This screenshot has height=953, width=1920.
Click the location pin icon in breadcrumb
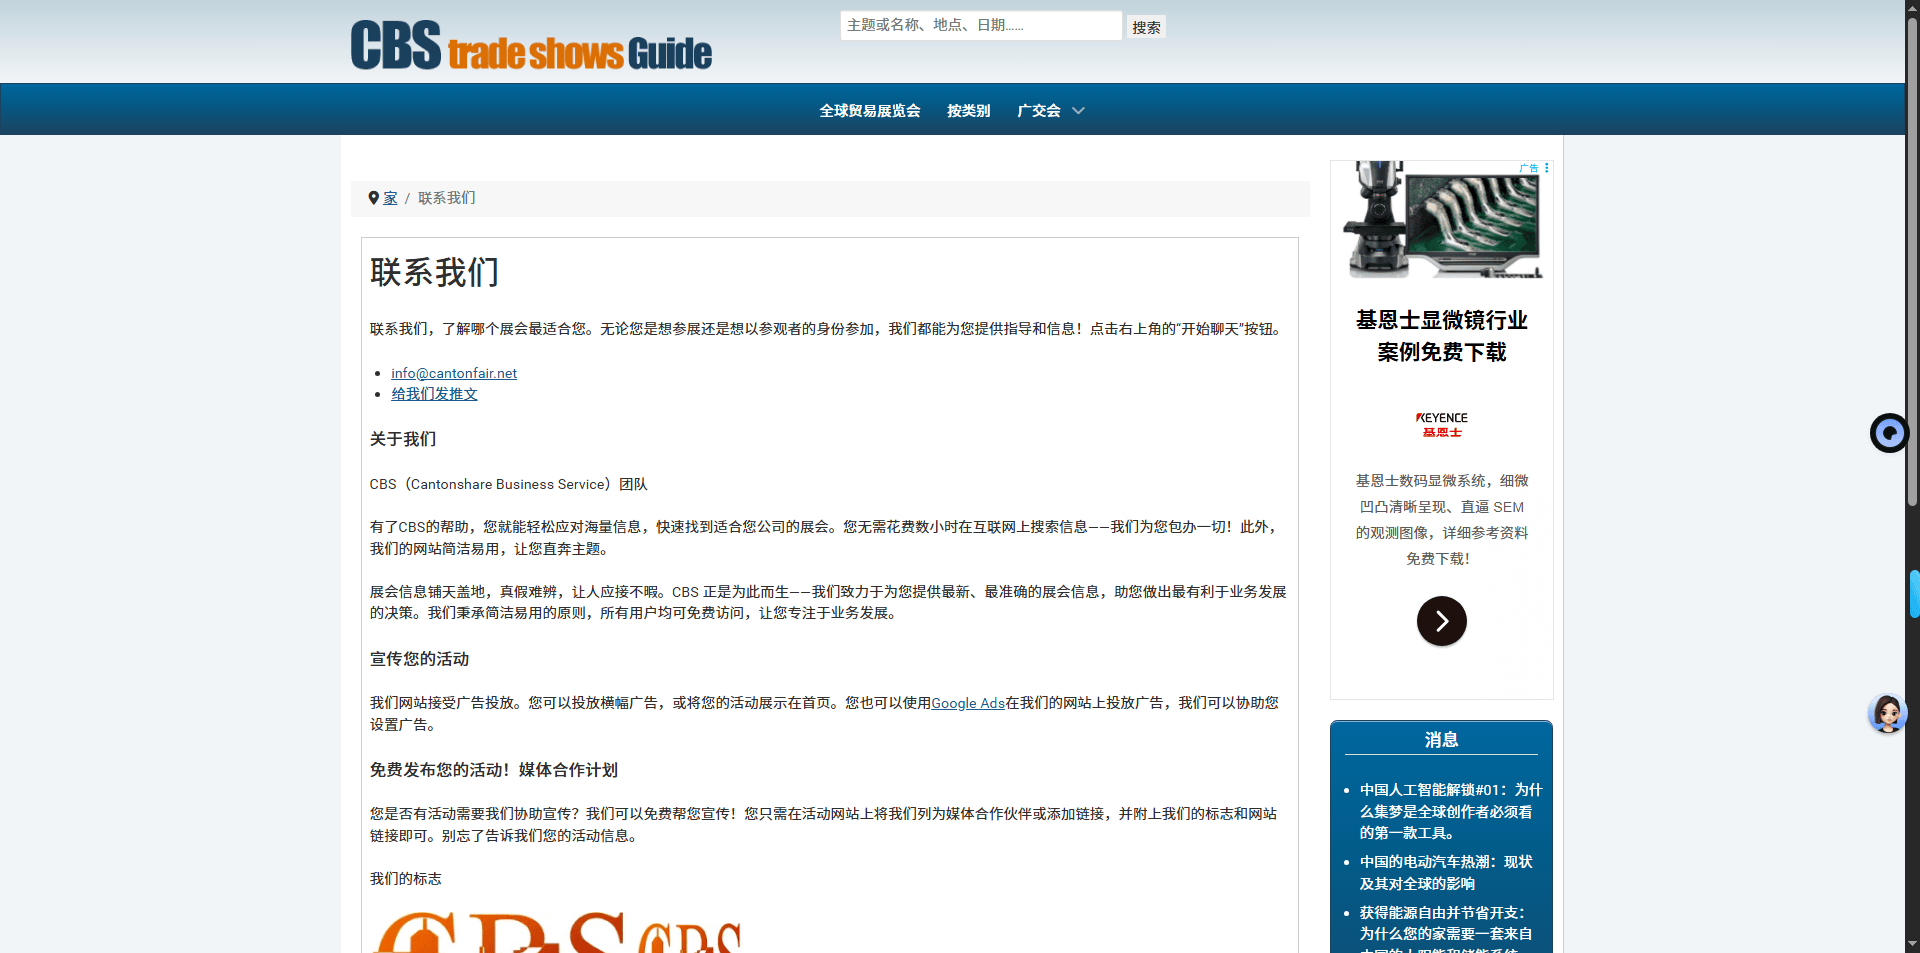[x=374, y=198]
